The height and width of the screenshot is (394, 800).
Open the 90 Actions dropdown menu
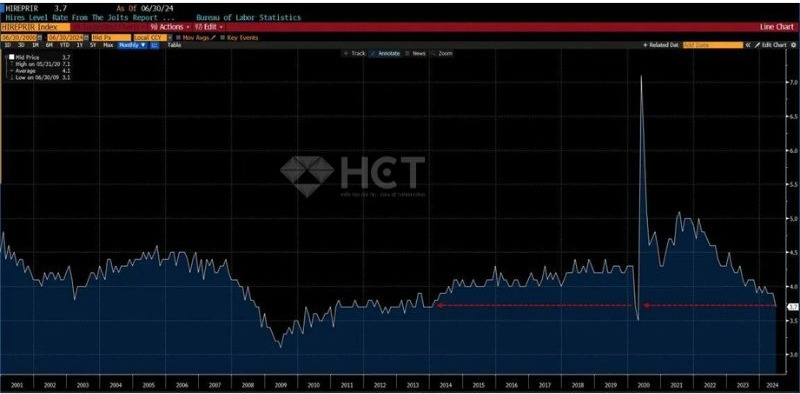170,27
